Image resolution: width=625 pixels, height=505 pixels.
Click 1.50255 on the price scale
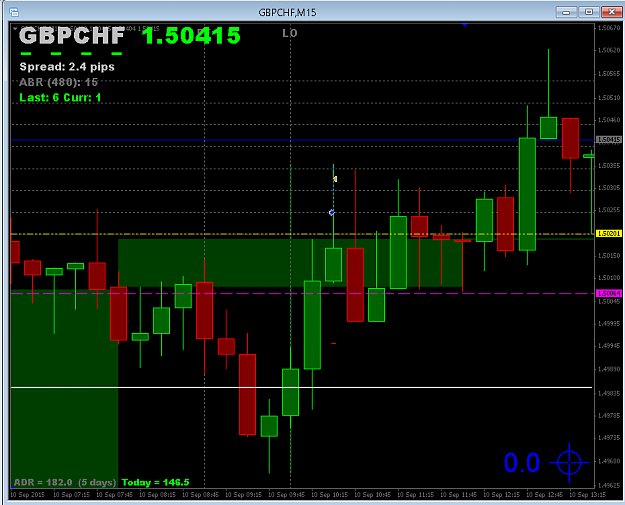(x=609, y=210)
